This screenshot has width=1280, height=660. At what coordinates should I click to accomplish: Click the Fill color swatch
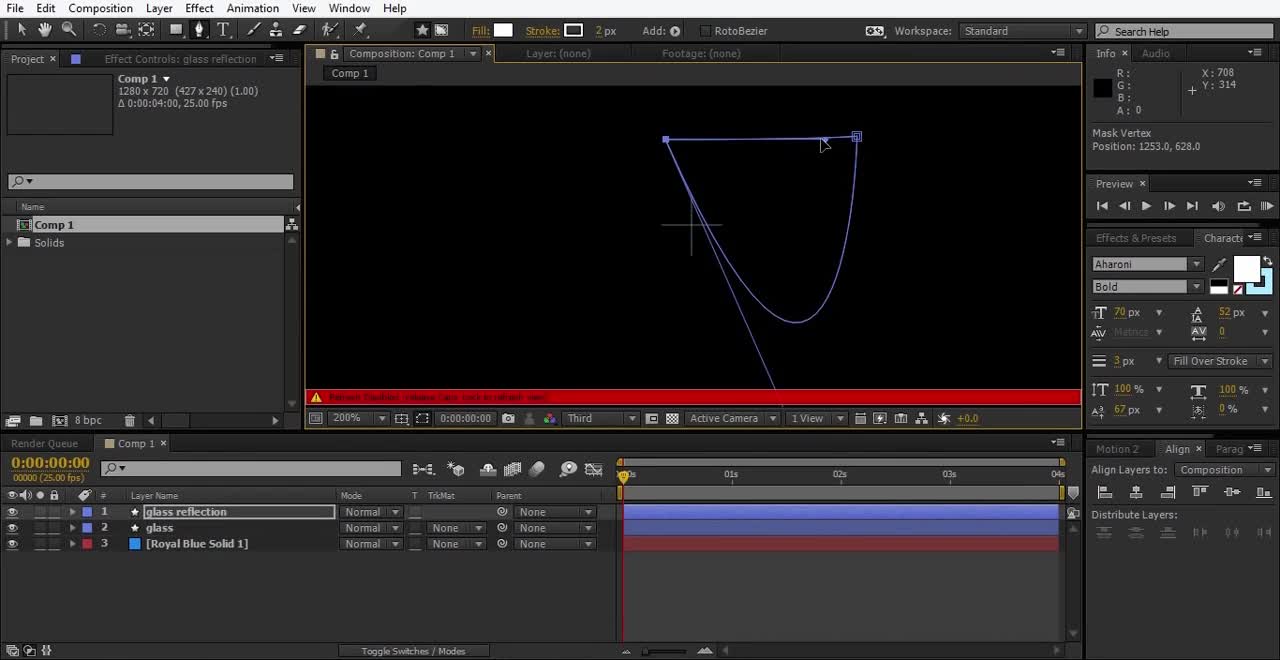pyautogui.click(x=503, y=31)
